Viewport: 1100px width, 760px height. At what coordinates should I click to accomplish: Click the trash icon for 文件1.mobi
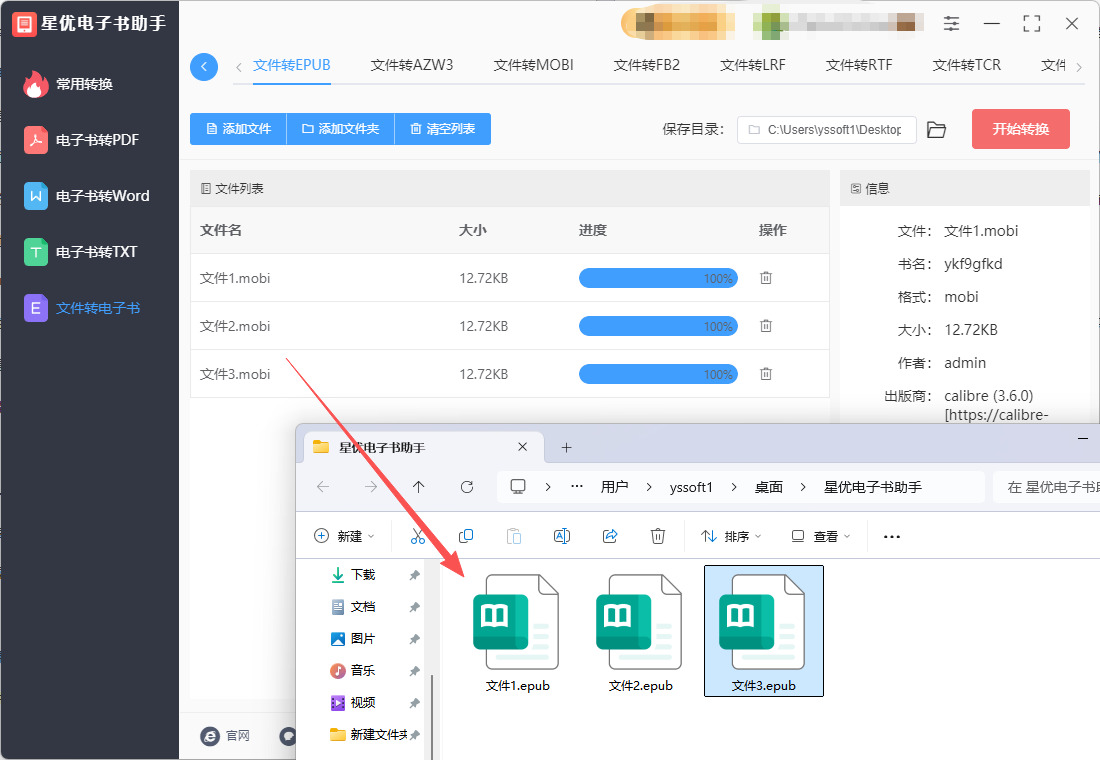click(x=766, y=278)
